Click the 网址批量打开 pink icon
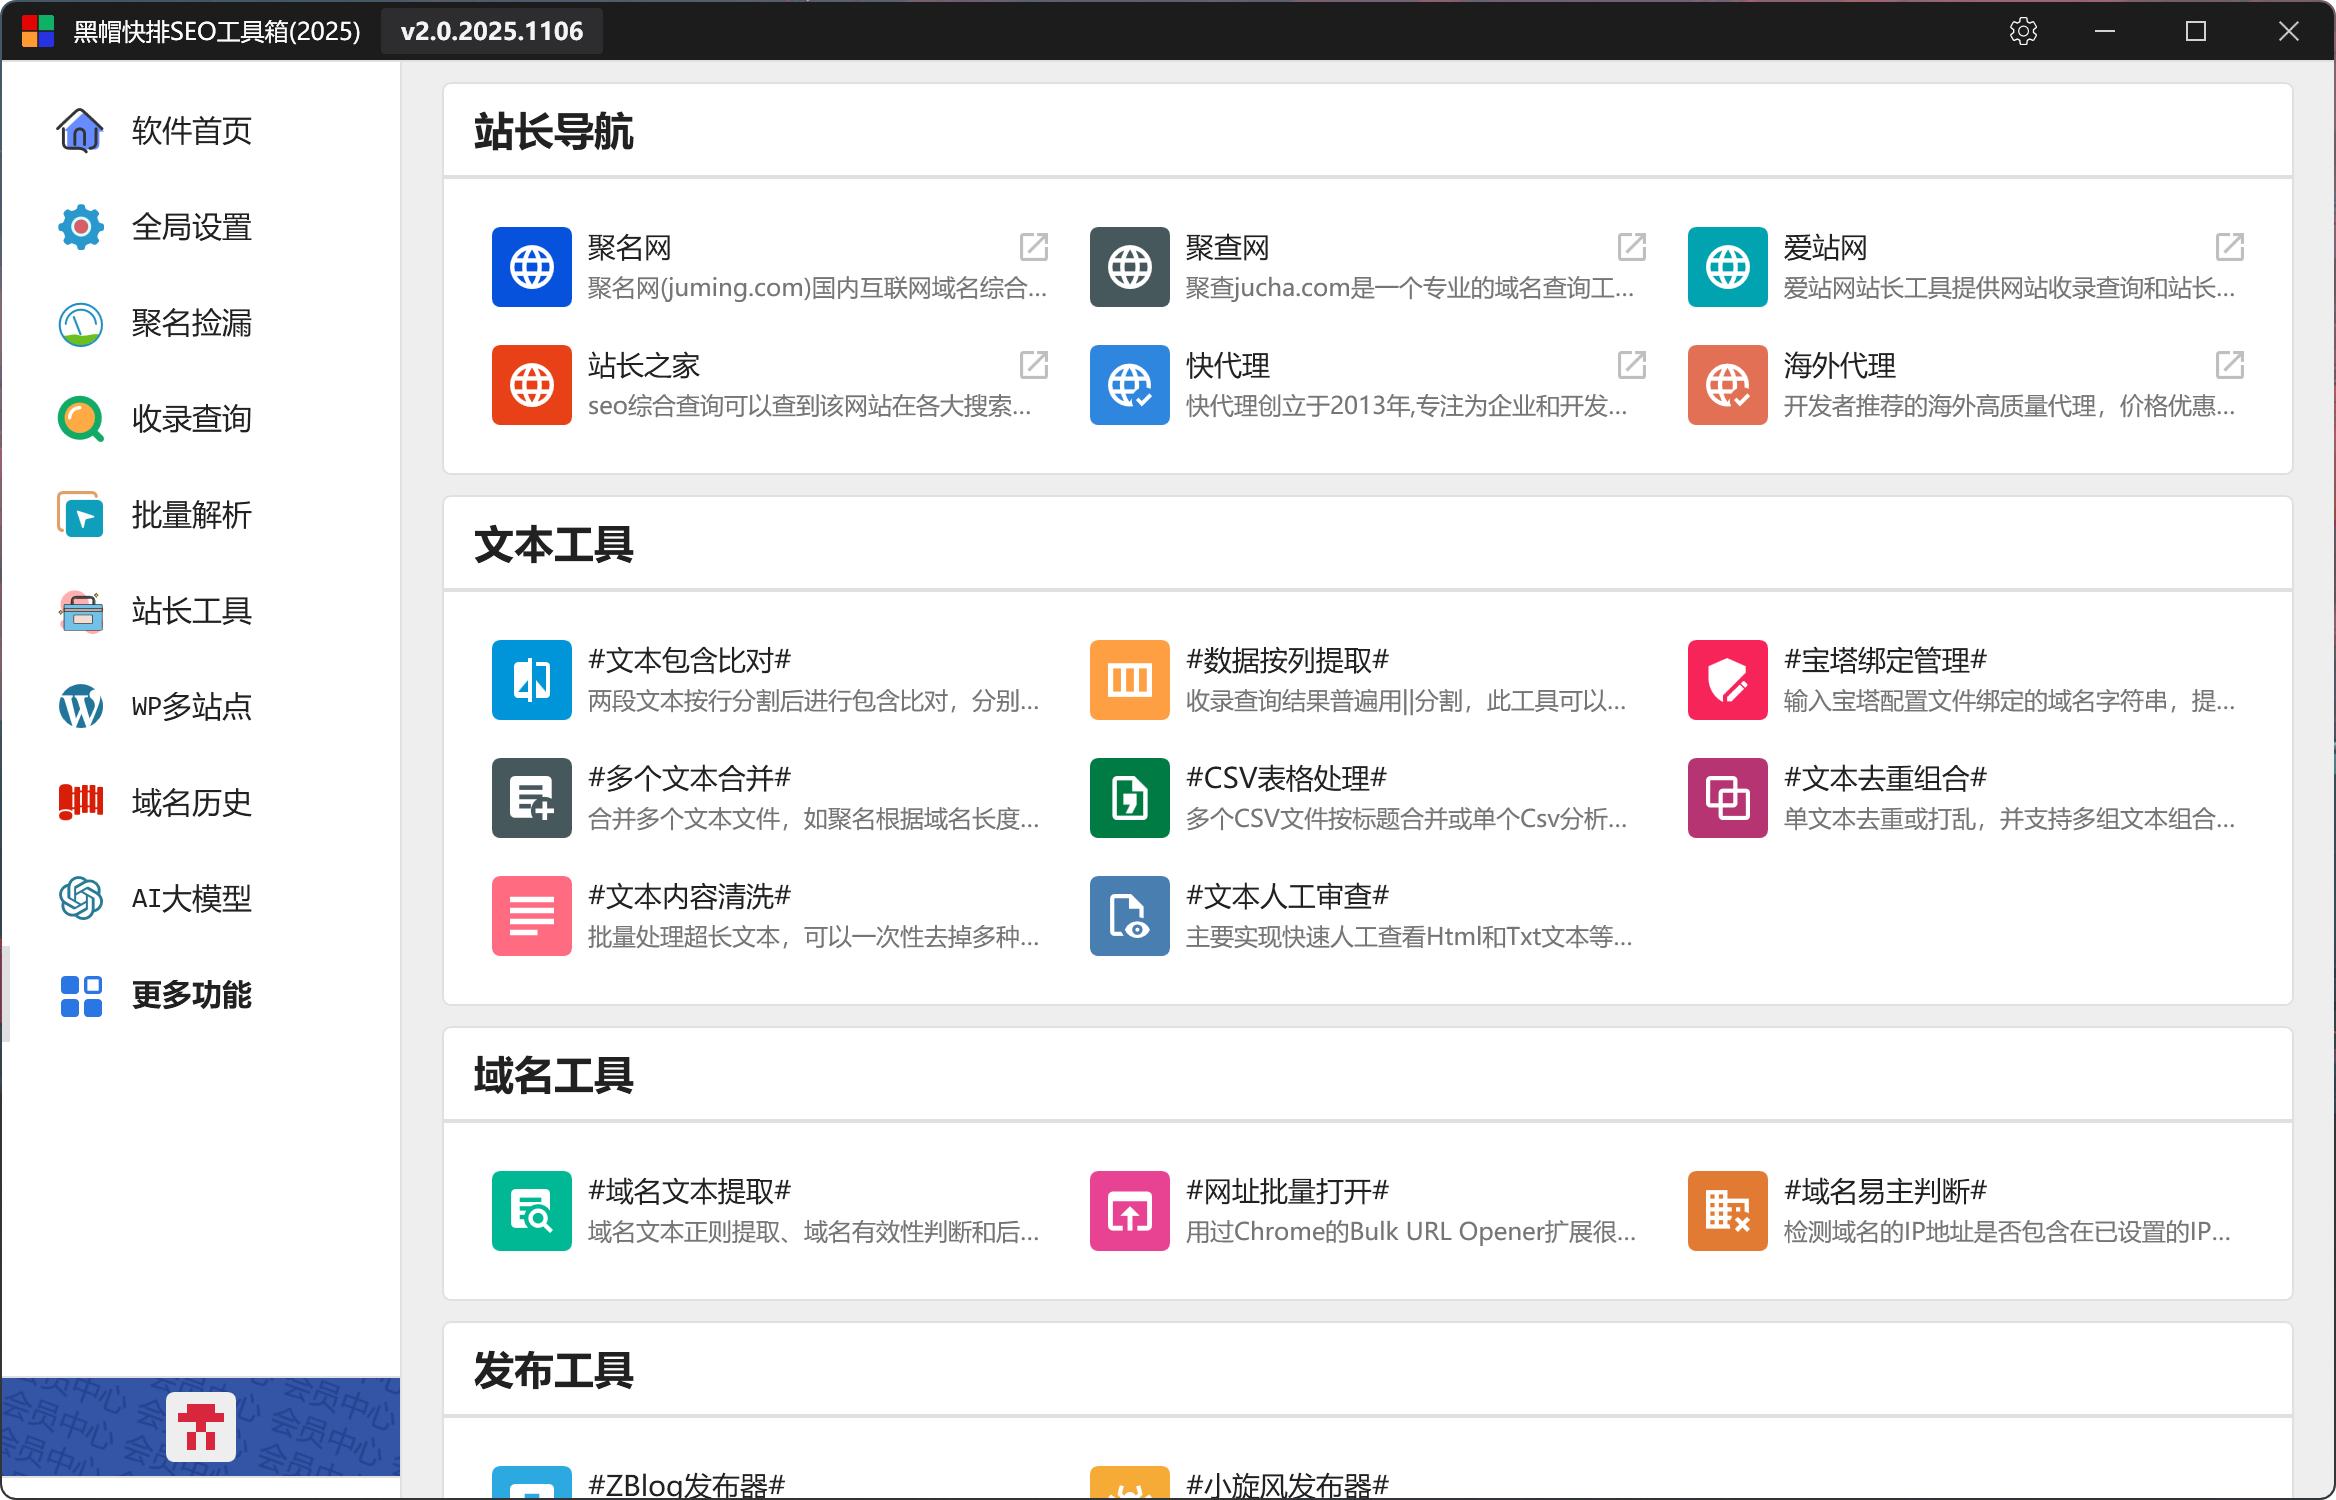The height and width of the screenshot is (1500, 2336). (x=1129, y=1211)
